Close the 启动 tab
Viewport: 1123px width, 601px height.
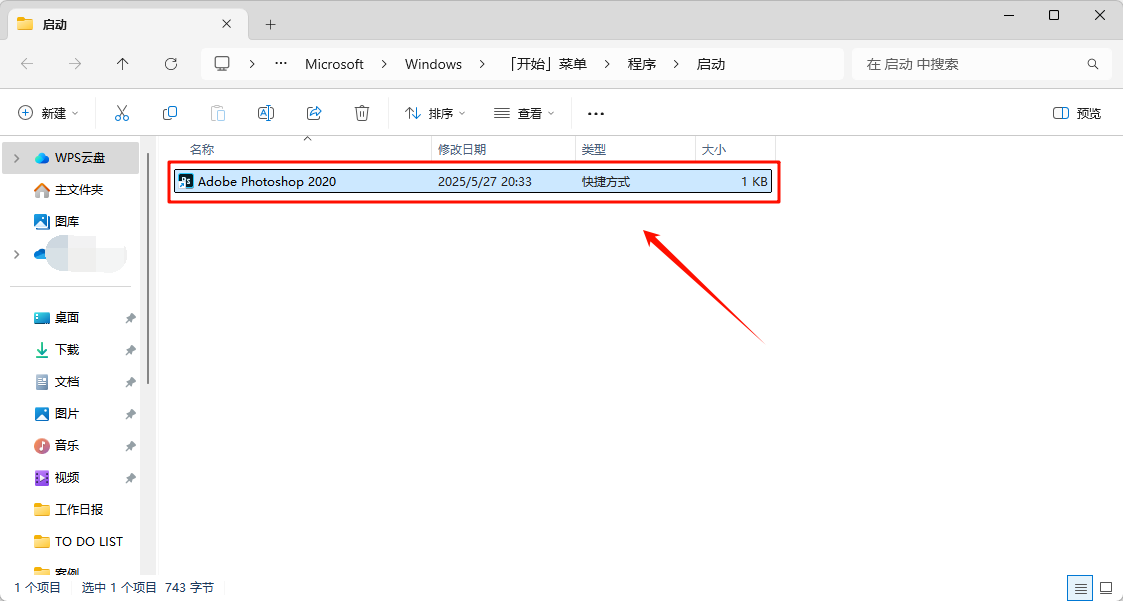[226, 24]
